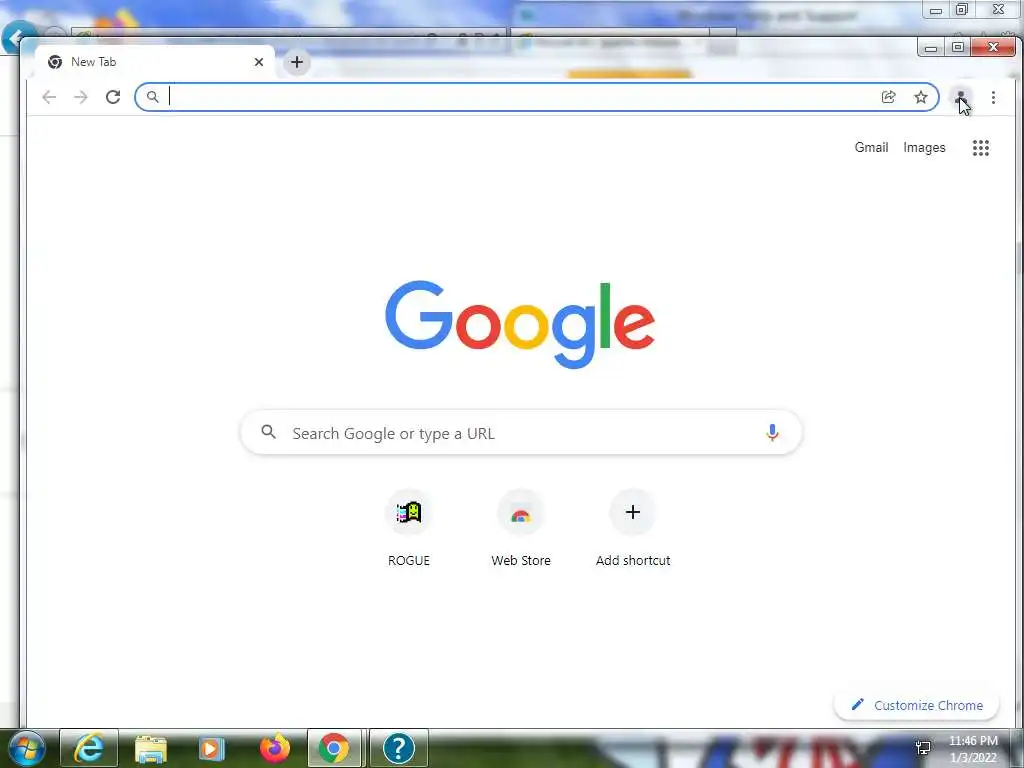Maximize the Chrome window
The width and height of the screenshot is (1024, 768).
tap(957, 48)
